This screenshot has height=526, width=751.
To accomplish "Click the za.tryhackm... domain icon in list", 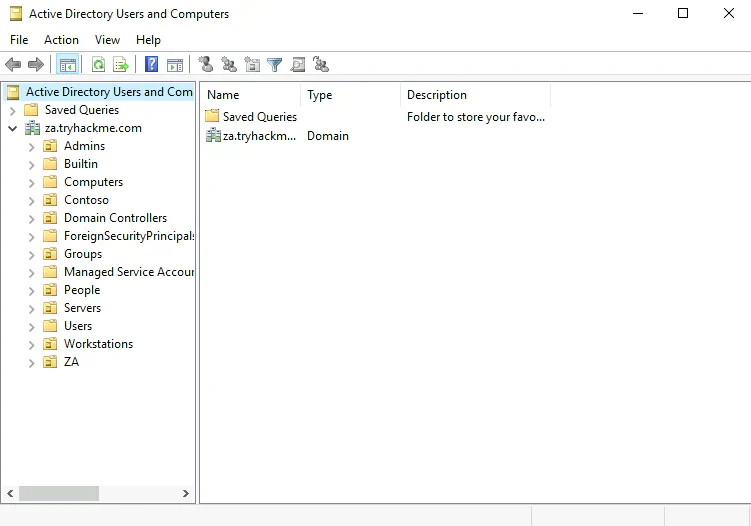I will (x=213, y=136).
